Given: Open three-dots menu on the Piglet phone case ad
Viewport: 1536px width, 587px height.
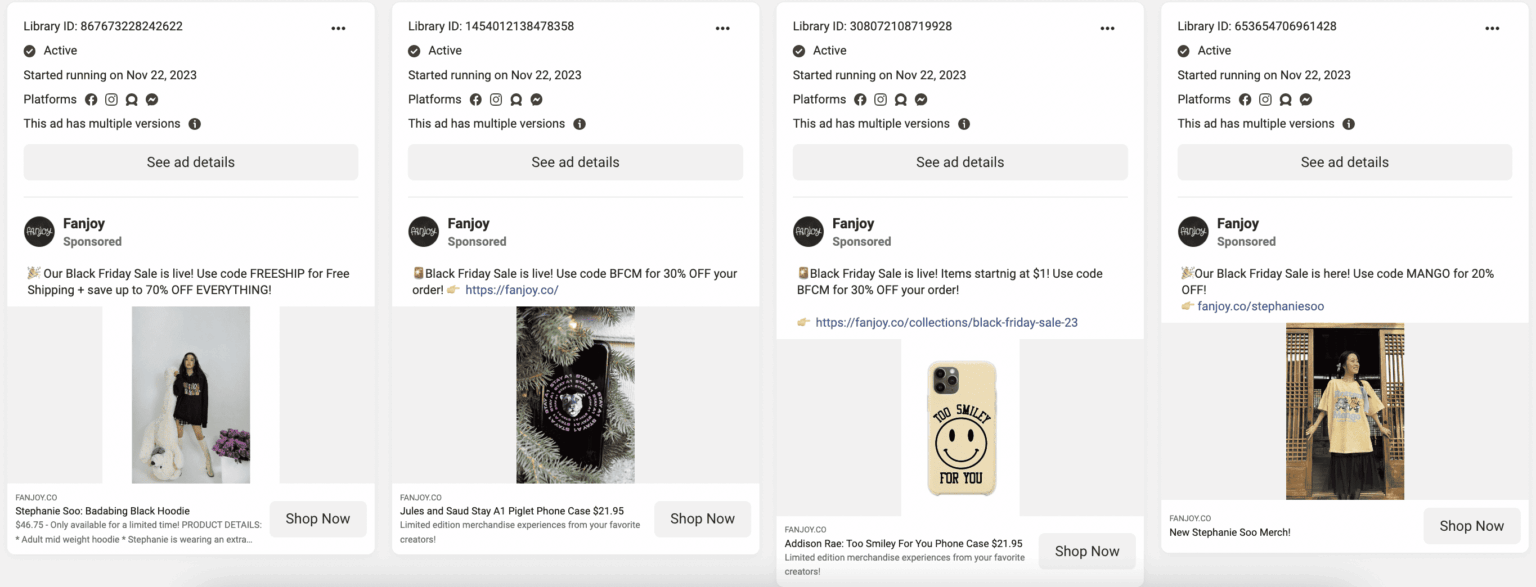Looking at the screenshot, I should (723, 28).
